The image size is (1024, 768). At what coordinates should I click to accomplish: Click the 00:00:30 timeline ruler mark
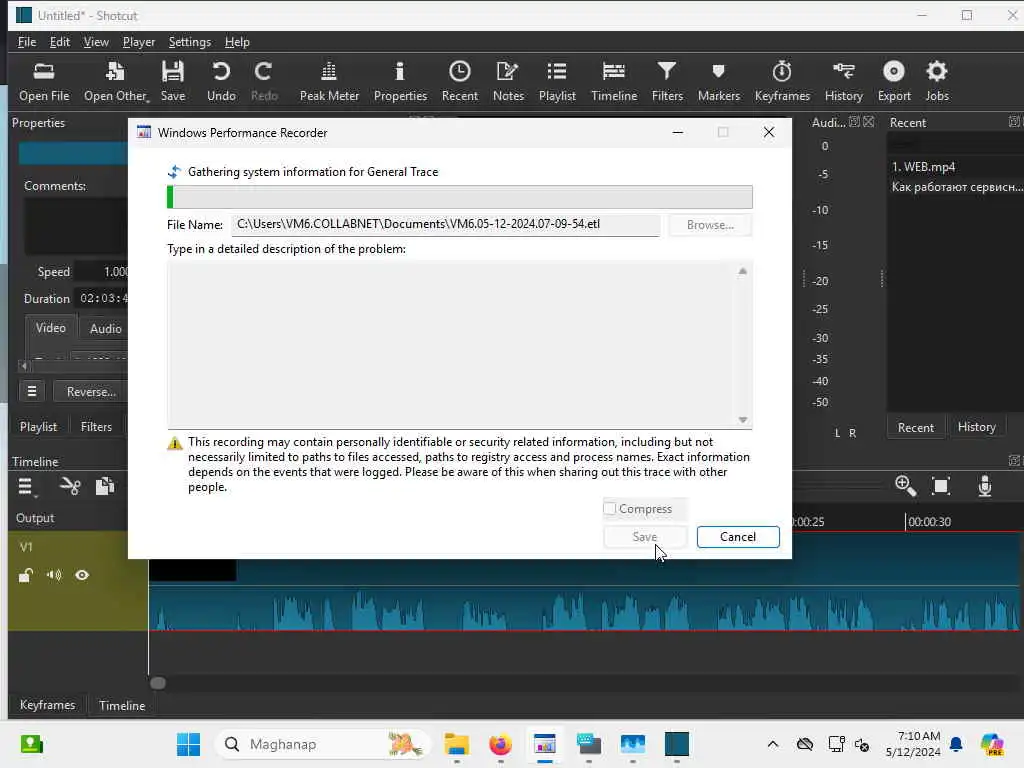pyautogui.click(x=929, y=522)
